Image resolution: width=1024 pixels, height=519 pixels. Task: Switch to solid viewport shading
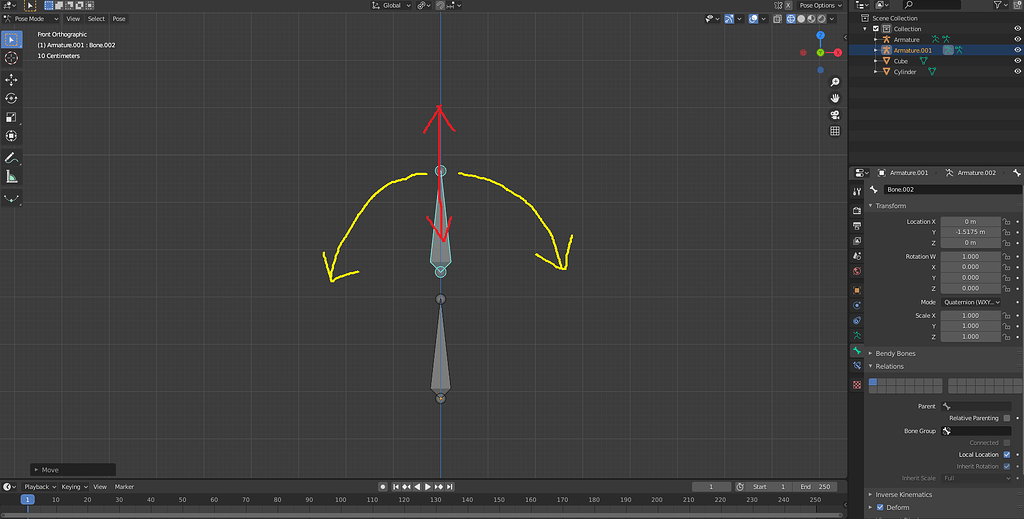click(801, 19)
